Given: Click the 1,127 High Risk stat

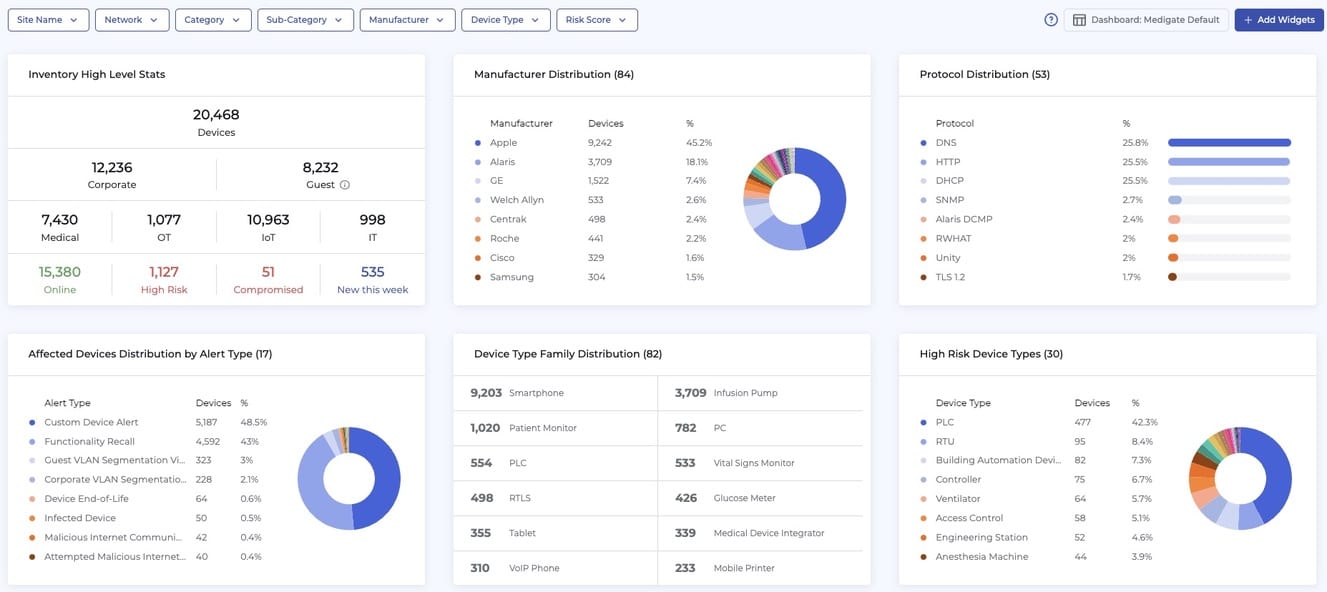Looking at the screenshot, I should [x=164, y=279].
